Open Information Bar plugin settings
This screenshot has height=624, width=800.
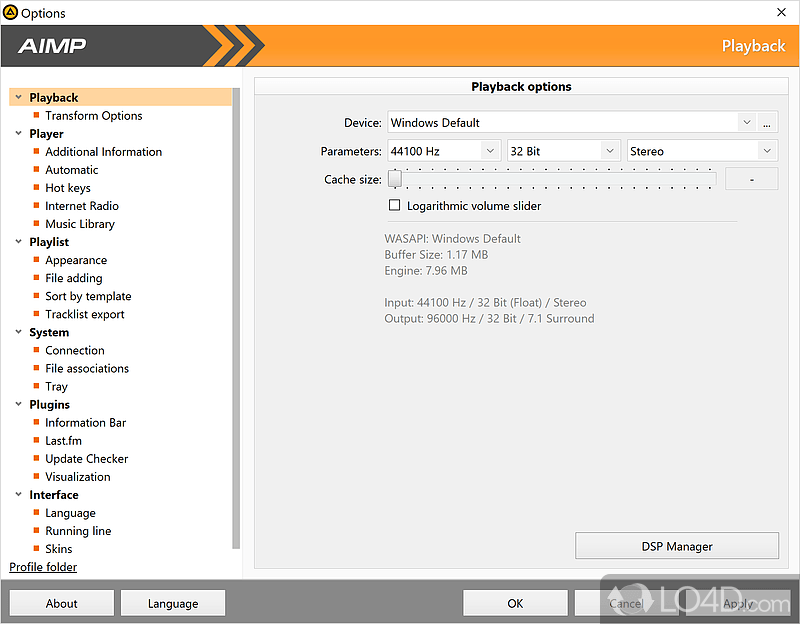click(85, 422)
